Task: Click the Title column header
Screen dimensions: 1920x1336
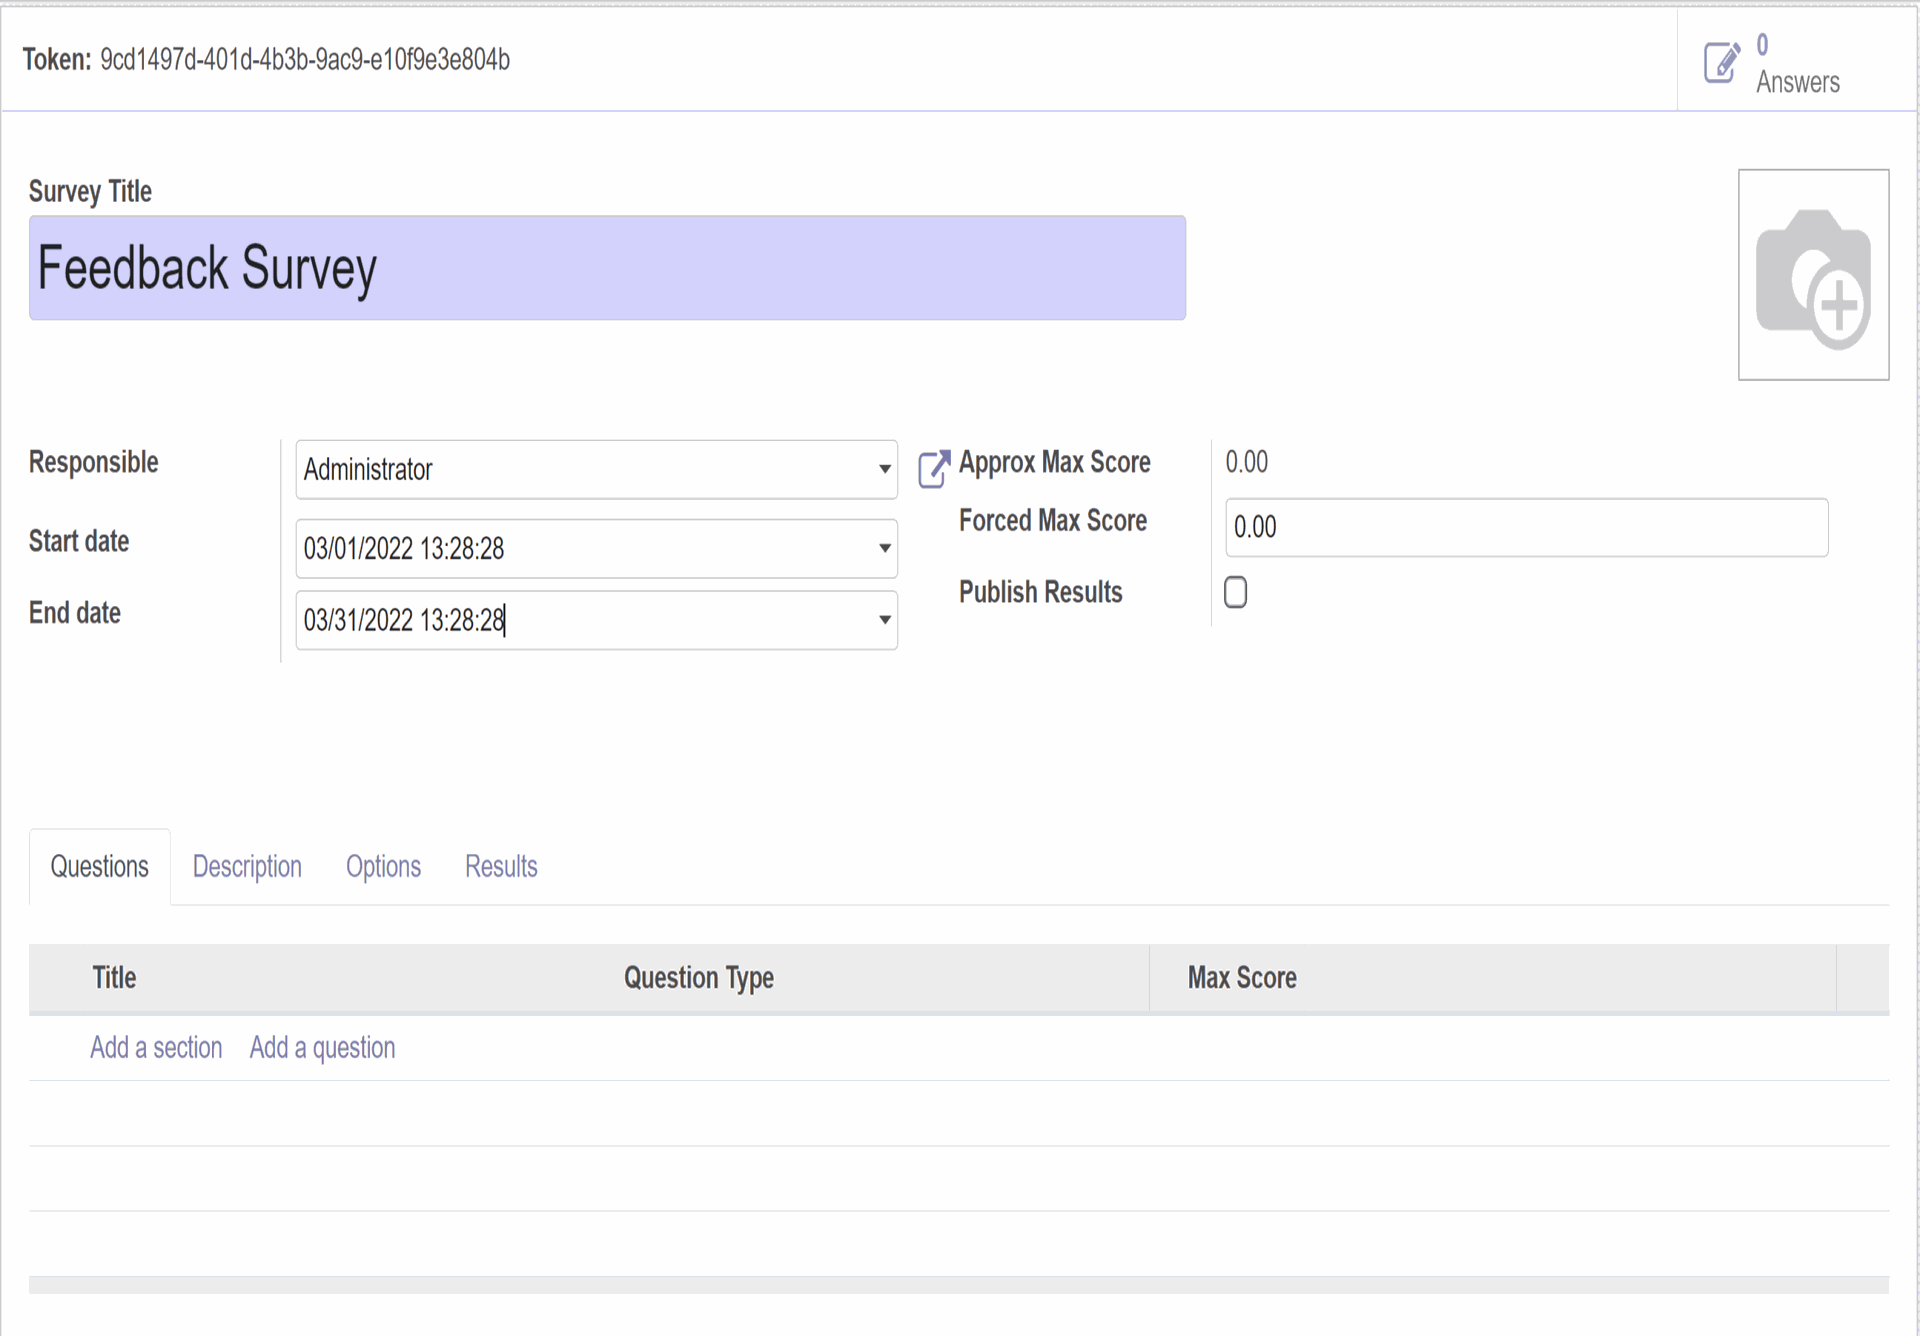Action: coord(113,978)
